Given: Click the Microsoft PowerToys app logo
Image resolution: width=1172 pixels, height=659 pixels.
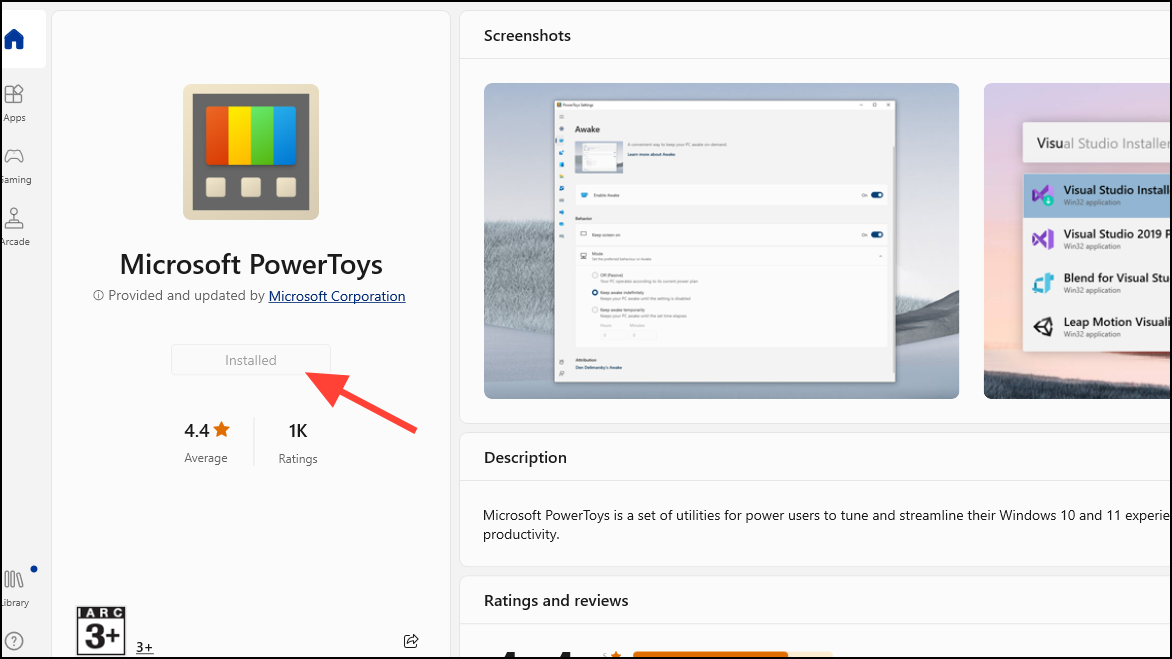Looking at the screenshot, I should [251, 152].
